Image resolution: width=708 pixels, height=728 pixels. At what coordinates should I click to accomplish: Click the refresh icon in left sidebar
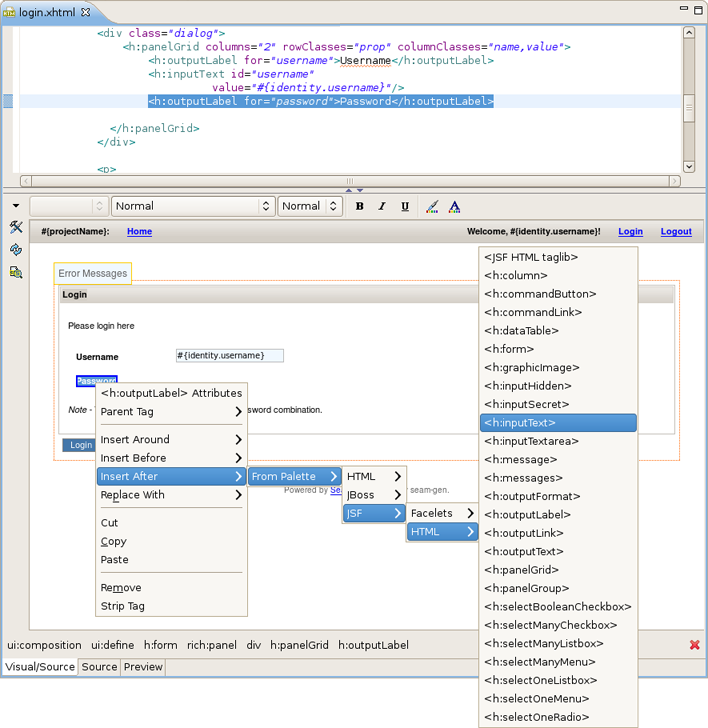click(x=16, y=250)
